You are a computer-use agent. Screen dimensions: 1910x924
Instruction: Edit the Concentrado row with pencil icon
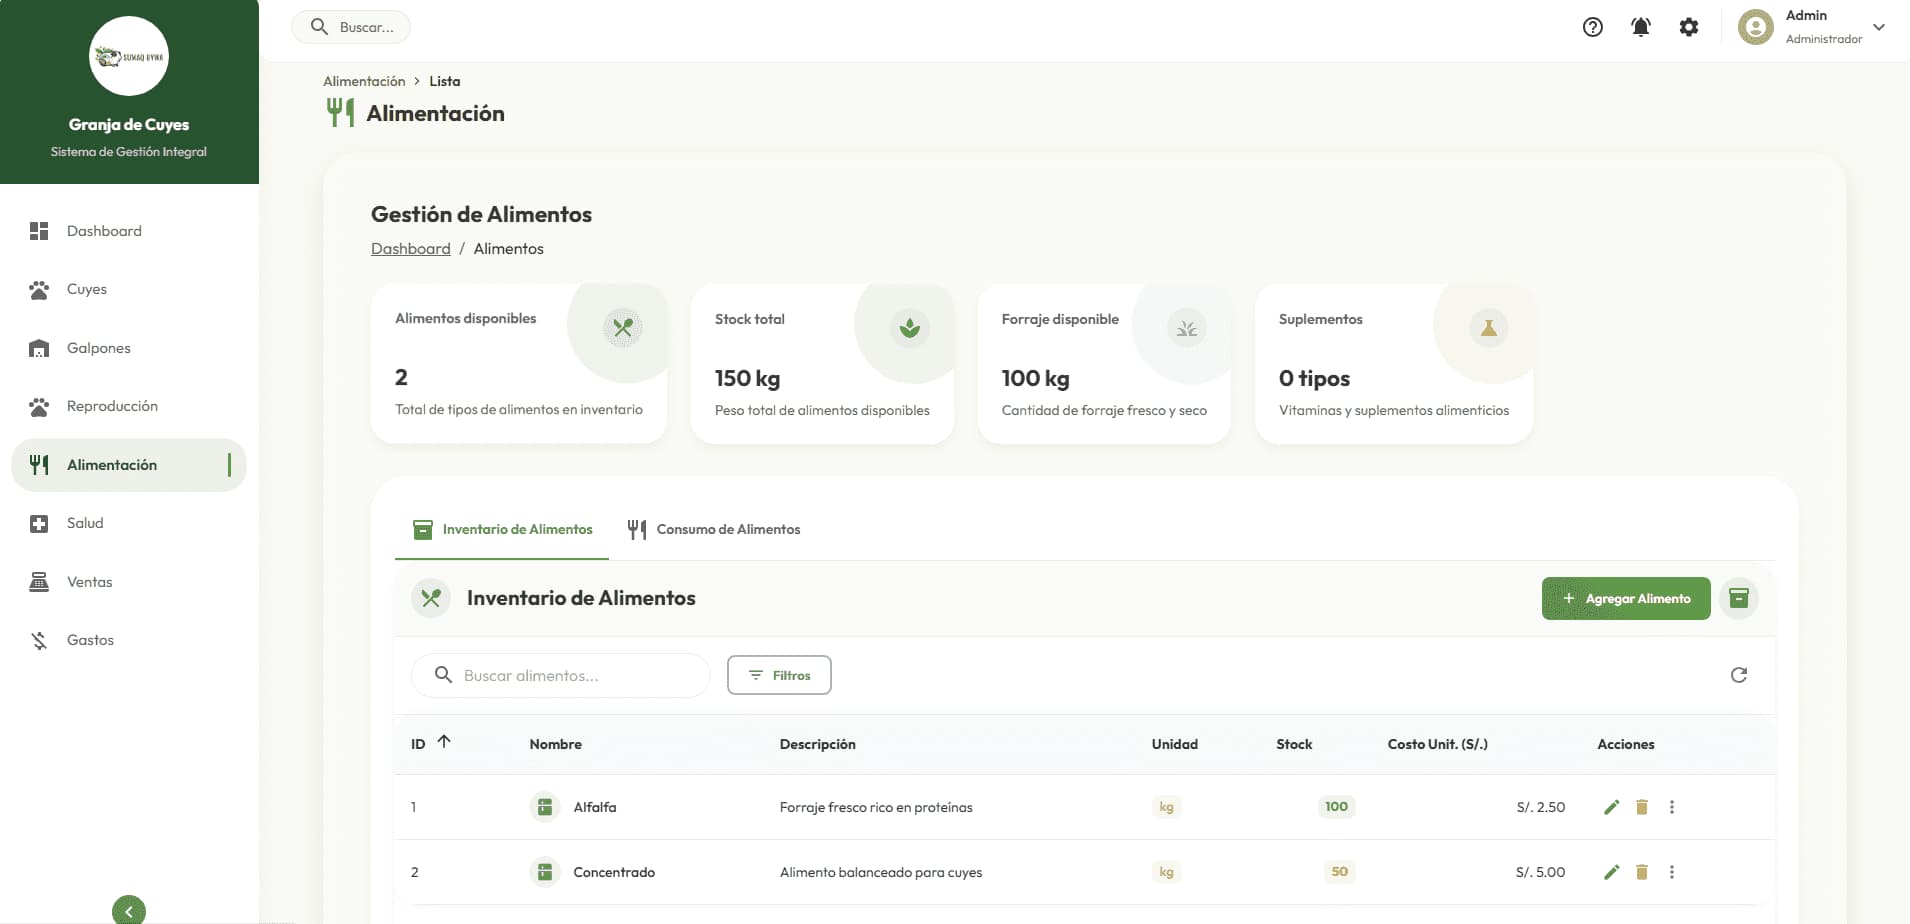click(x=1611, y=872)
